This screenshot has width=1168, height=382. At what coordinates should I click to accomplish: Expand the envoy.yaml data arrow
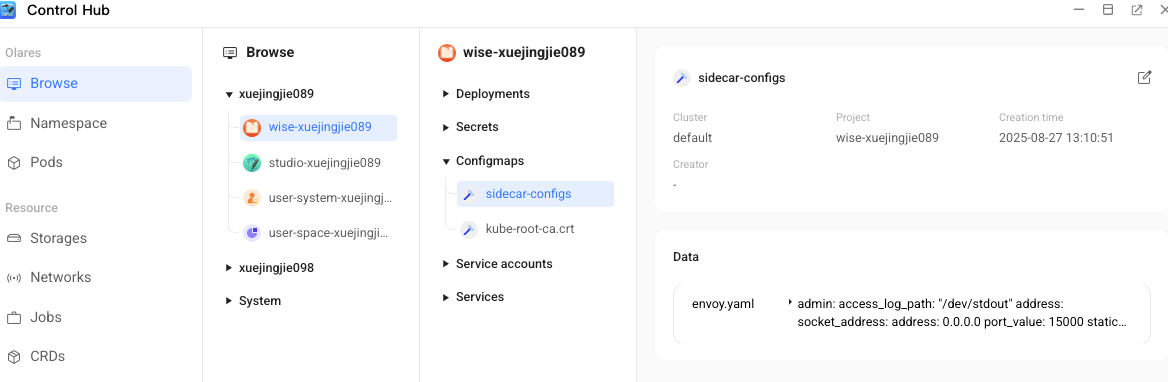(x=790, y=302)
